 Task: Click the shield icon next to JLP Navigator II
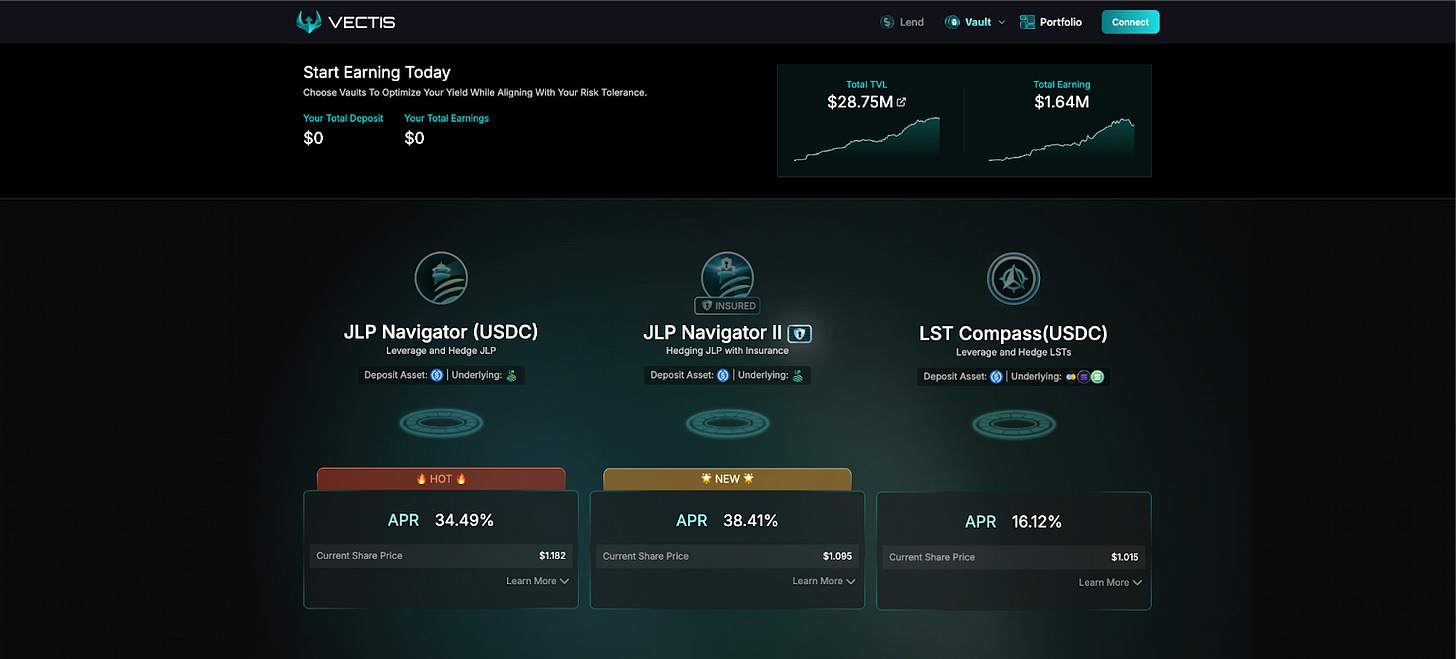(799, 333)
